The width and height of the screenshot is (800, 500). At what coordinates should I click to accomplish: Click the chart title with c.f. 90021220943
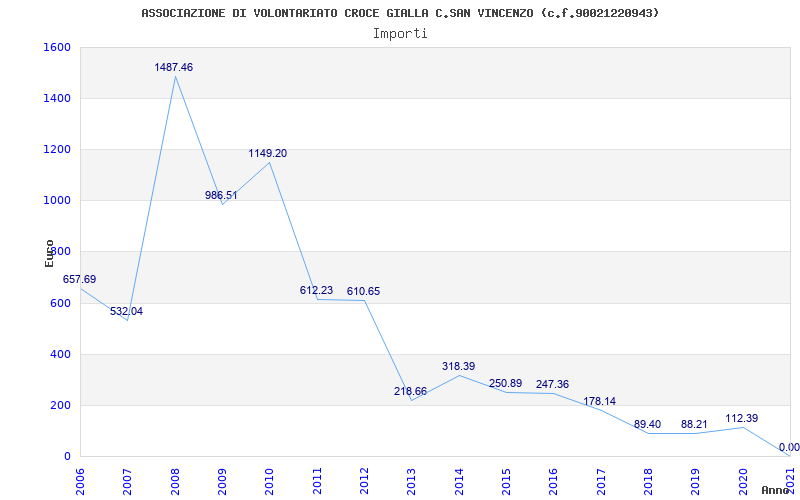(400, 13)
